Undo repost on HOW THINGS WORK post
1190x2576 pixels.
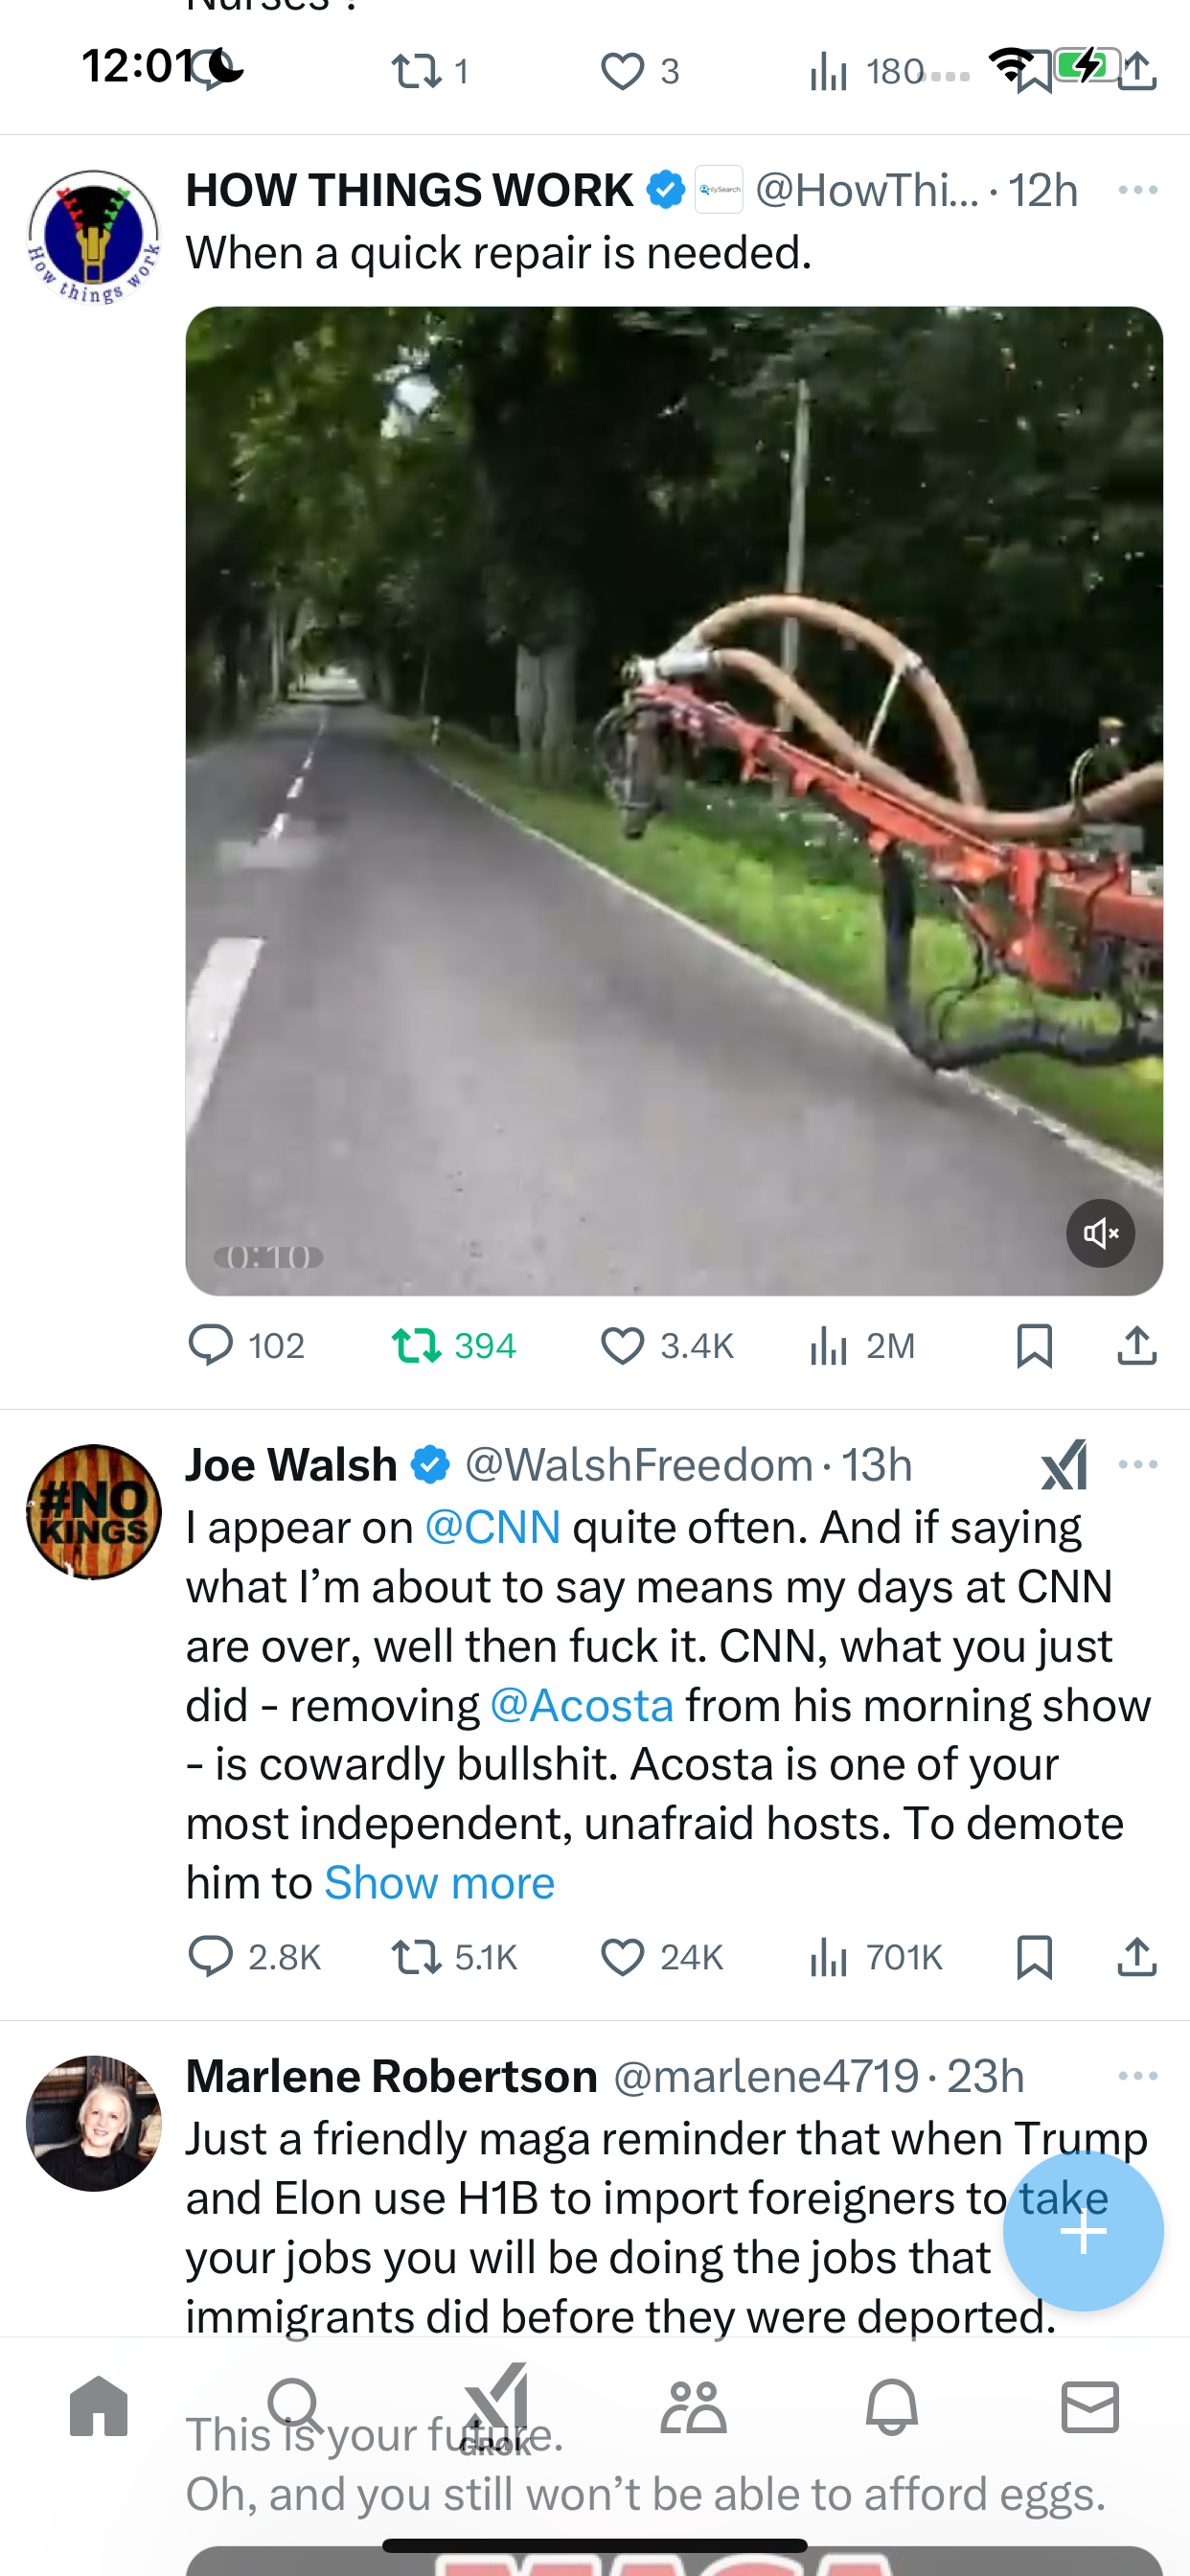click(x=454, y=1346)
